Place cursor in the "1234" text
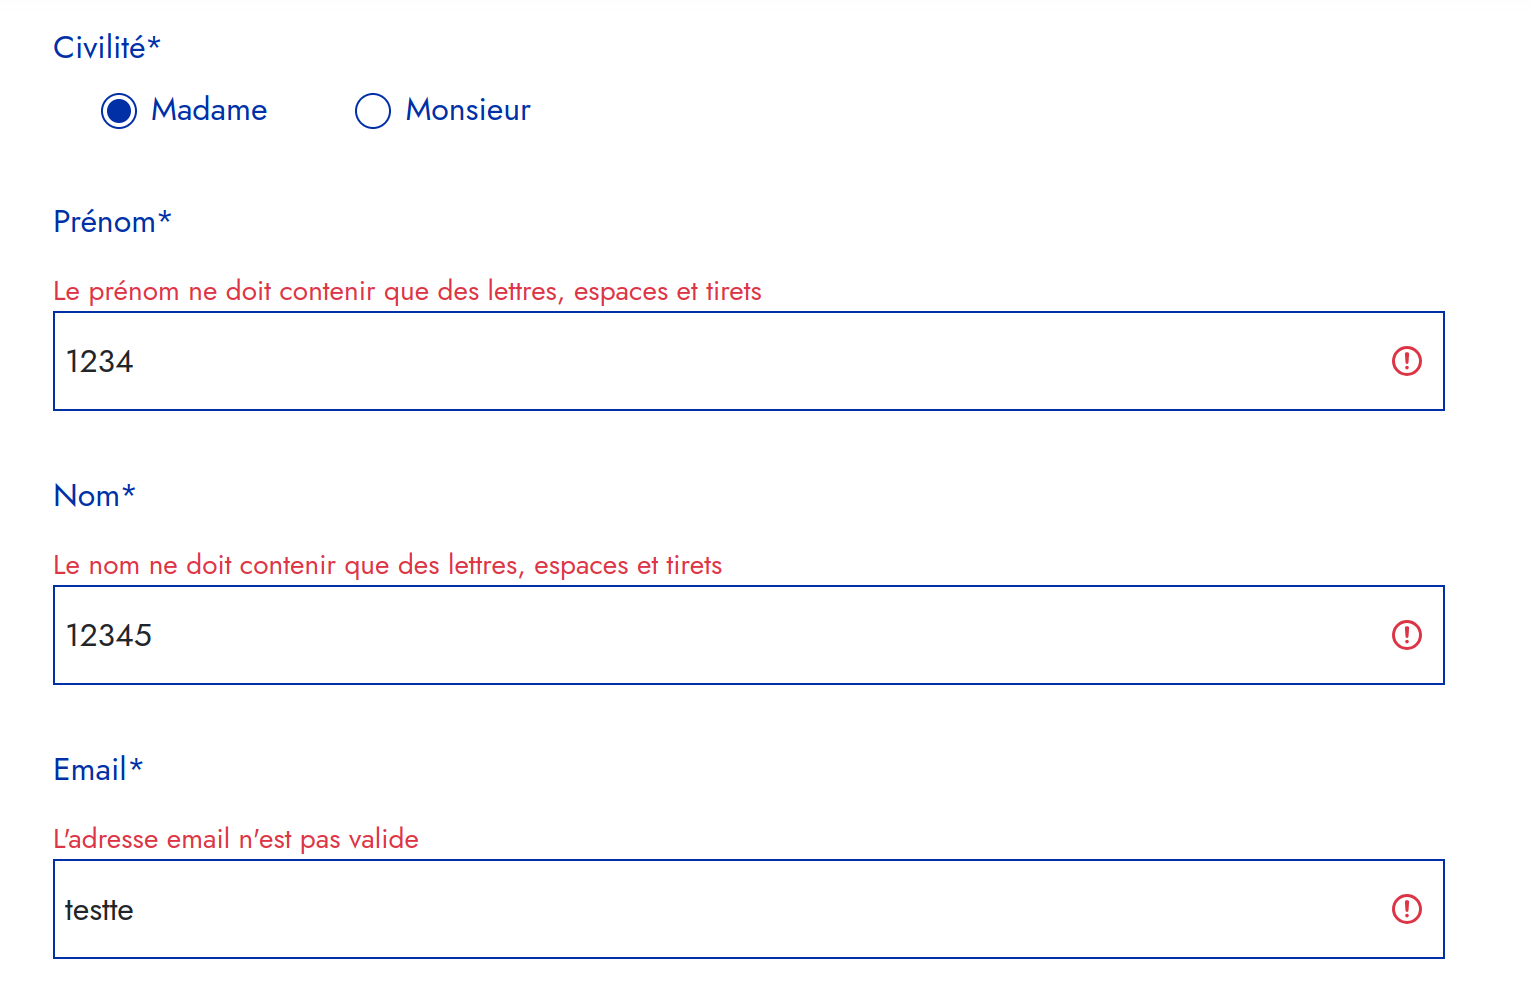 (x=99, y=361)
